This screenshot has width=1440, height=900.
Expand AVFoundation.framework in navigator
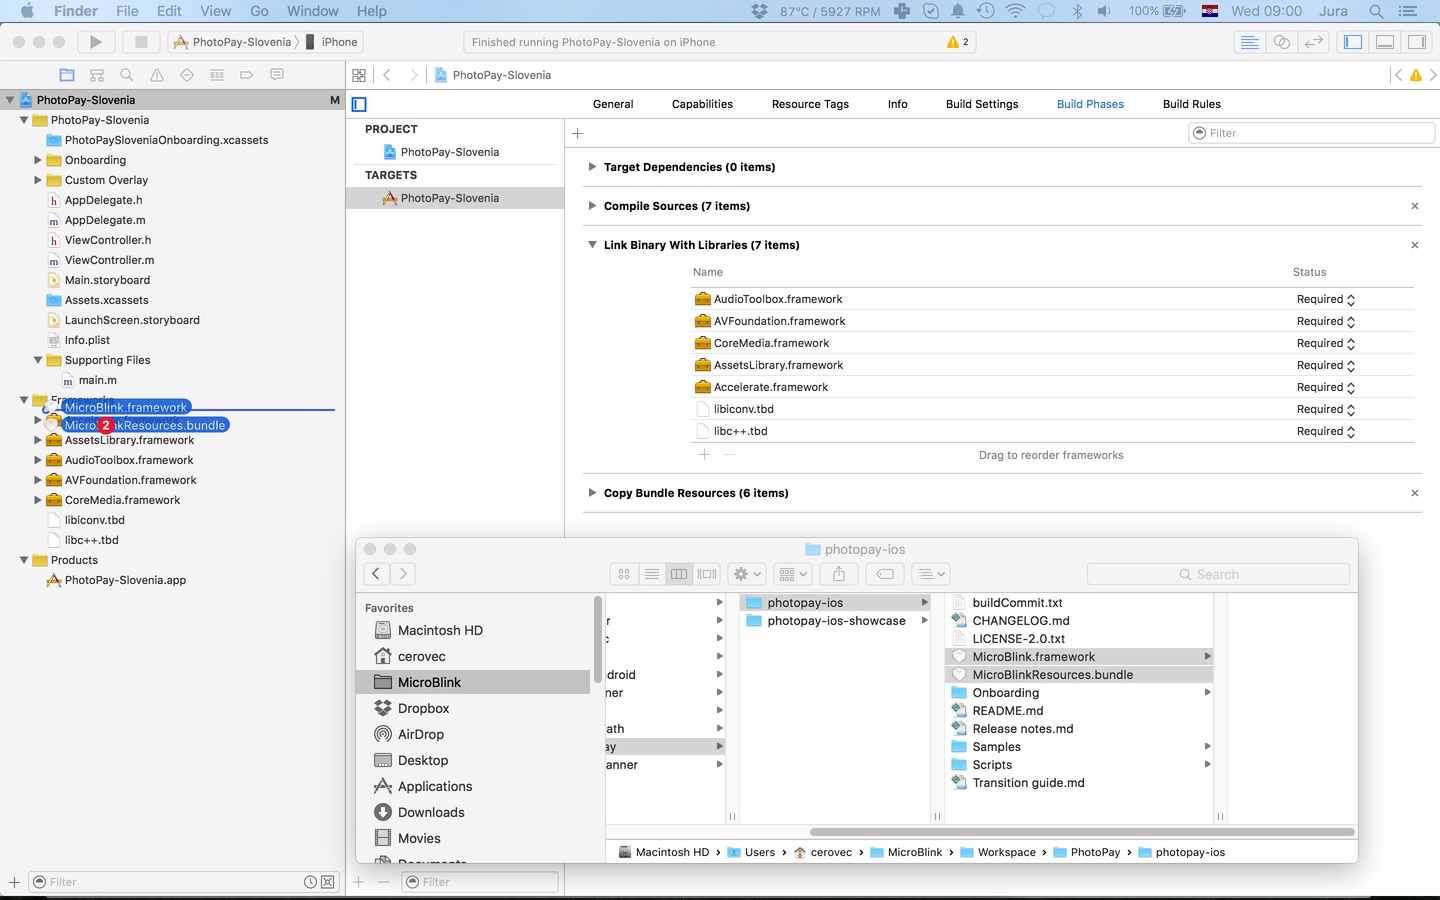click(38, 480)
